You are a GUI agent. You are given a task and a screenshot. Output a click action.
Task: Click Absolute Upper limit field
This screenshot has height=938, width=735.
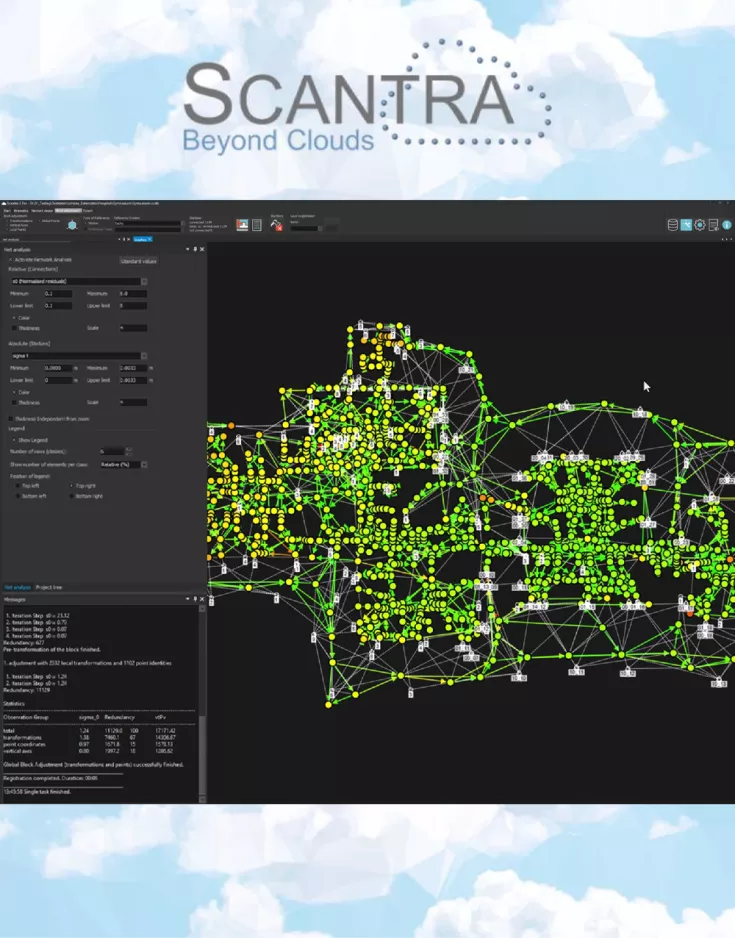[133, 380]
